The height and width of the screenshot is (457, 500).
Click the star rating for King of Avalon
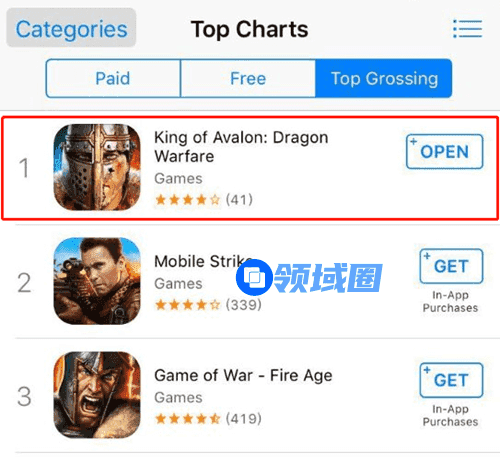188,200
